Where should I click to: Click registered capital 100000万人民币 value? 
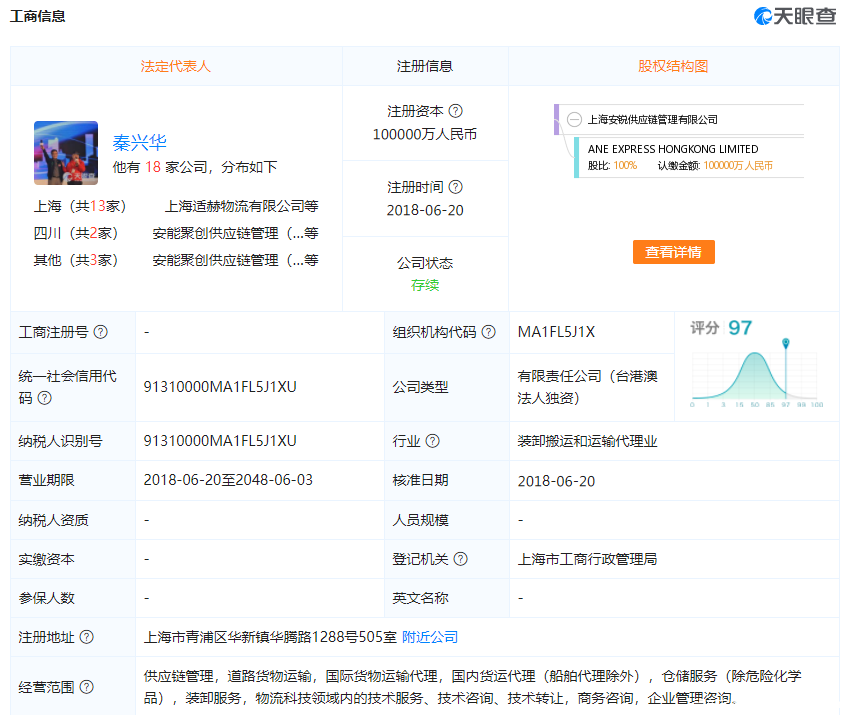tap(425, 134)
